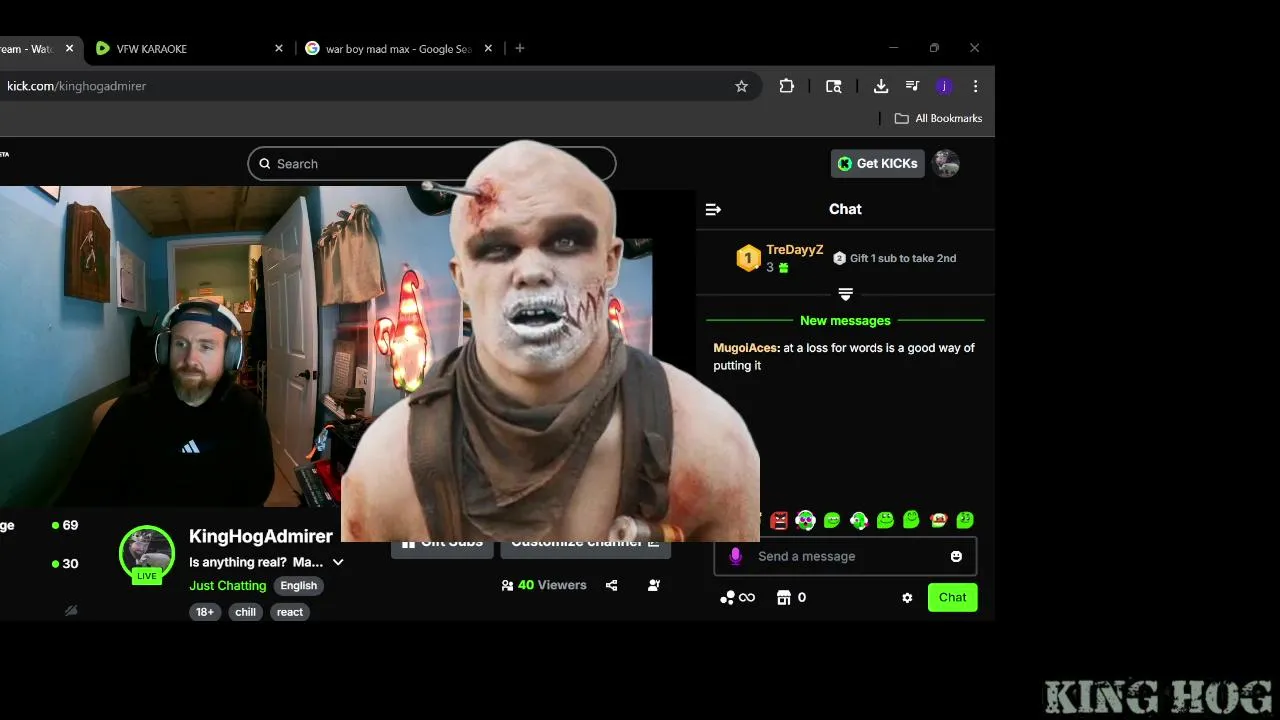Open the All Bookmarks folder
The height and width of the screenshot is (720, 1280).
pos(938,118)
